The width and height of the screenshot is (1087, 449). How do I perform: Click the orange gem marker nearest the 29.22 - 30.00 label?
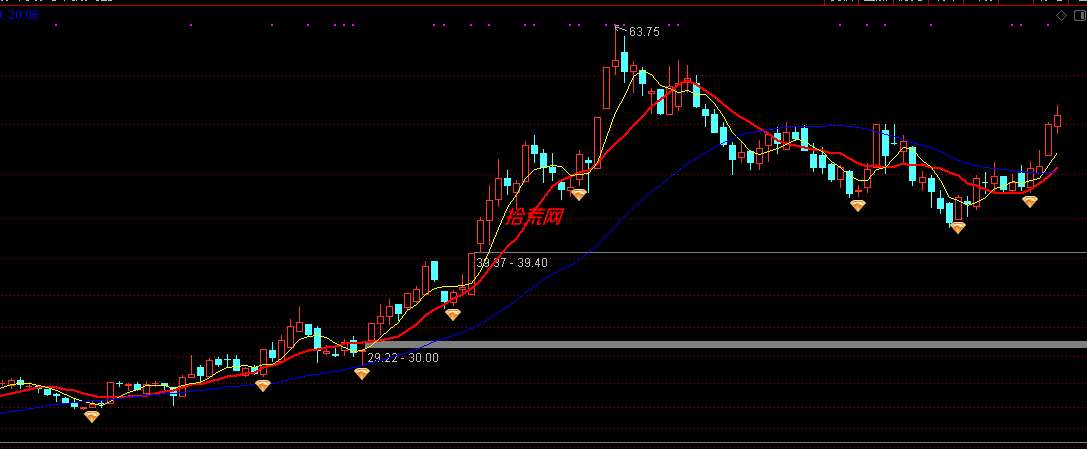(362, 373)
